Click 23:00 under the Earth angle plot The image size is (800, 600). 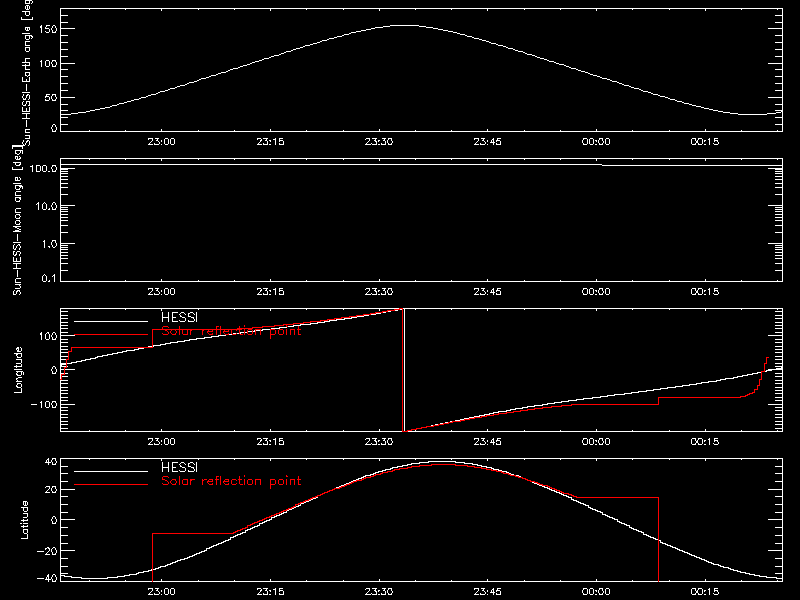[161, 141]
